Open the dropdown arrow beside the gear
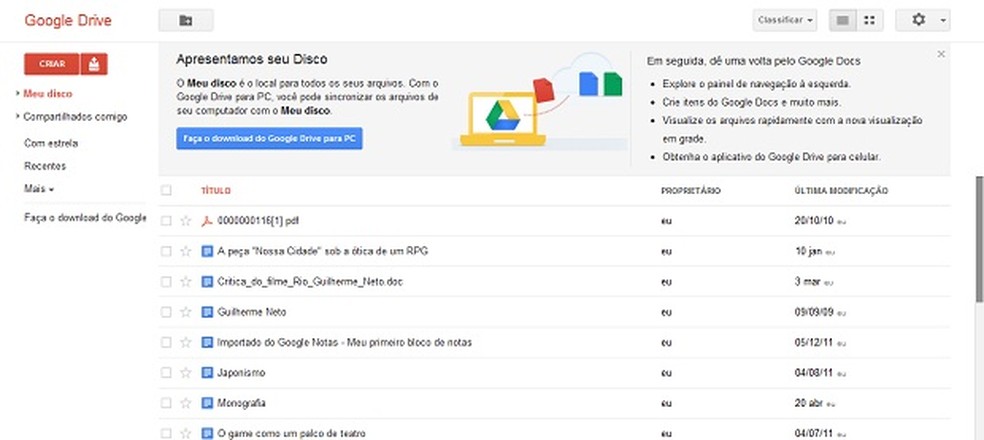984x440 pixels. pyautogui.click(x=943, y=21)
